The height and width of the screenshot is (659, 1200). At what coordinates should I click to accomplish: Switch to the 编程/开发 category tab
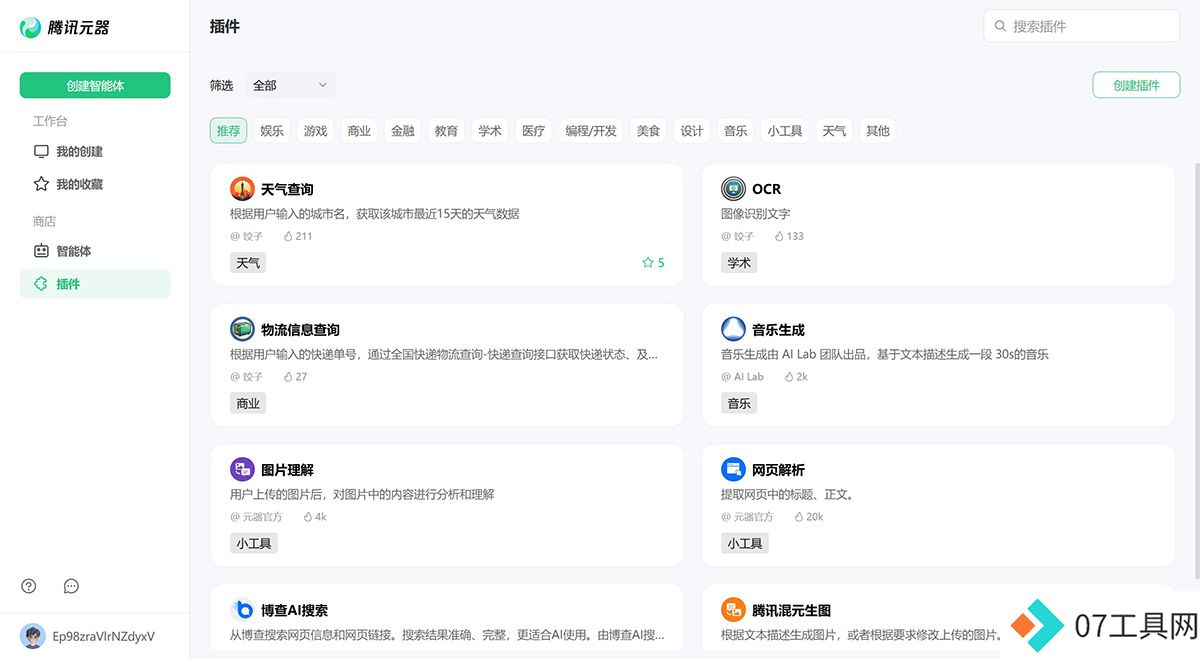point(591,131)
